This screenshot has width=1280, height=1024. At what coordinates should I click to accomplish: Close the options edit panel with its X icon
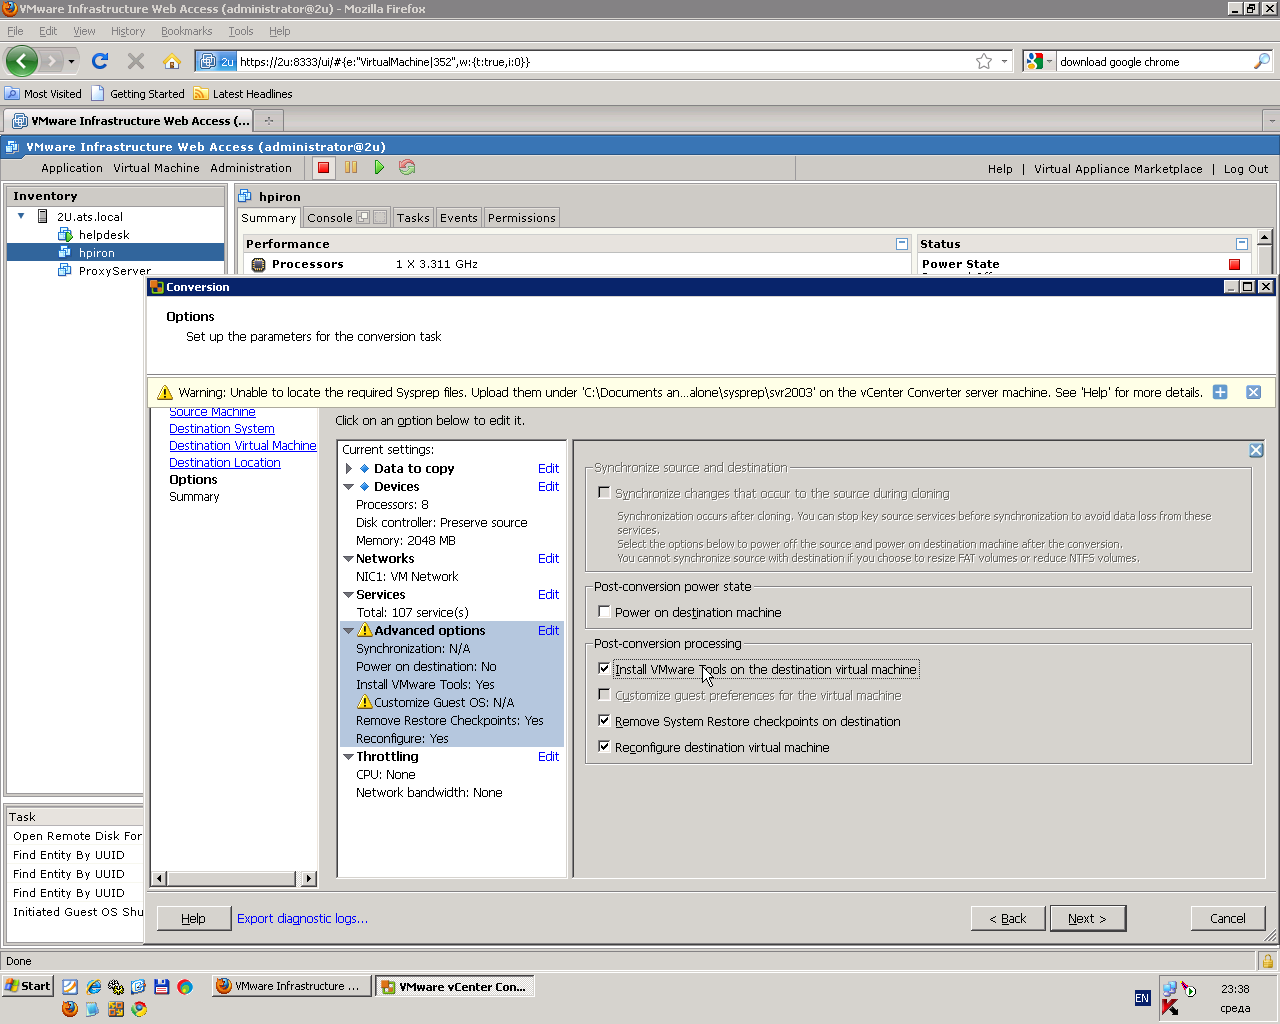pyautogui.click(x=1256, y=450)
